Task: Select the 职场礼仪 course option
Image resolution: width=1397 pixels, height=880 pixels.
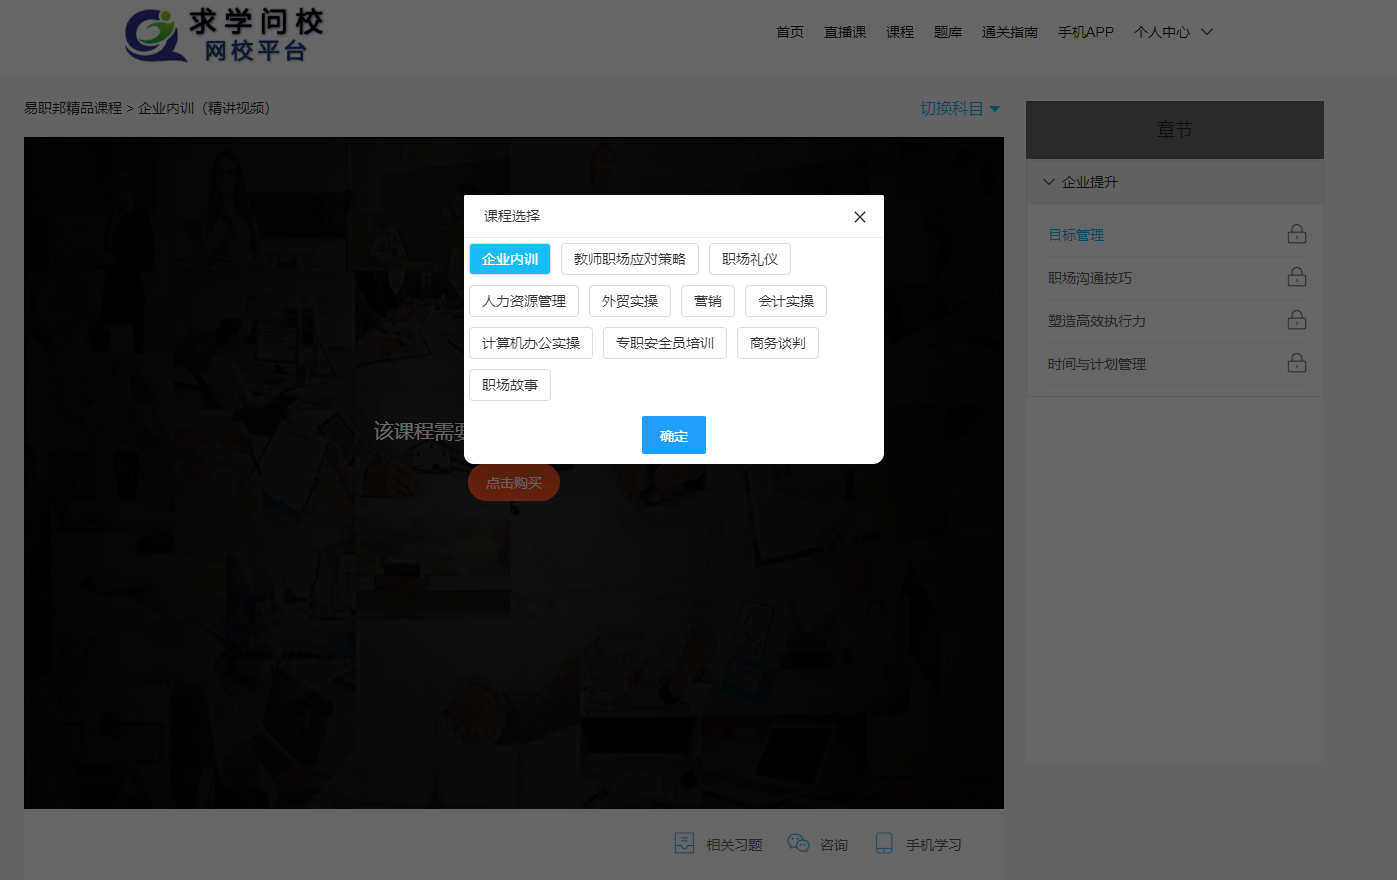Action: pos(749,258)
